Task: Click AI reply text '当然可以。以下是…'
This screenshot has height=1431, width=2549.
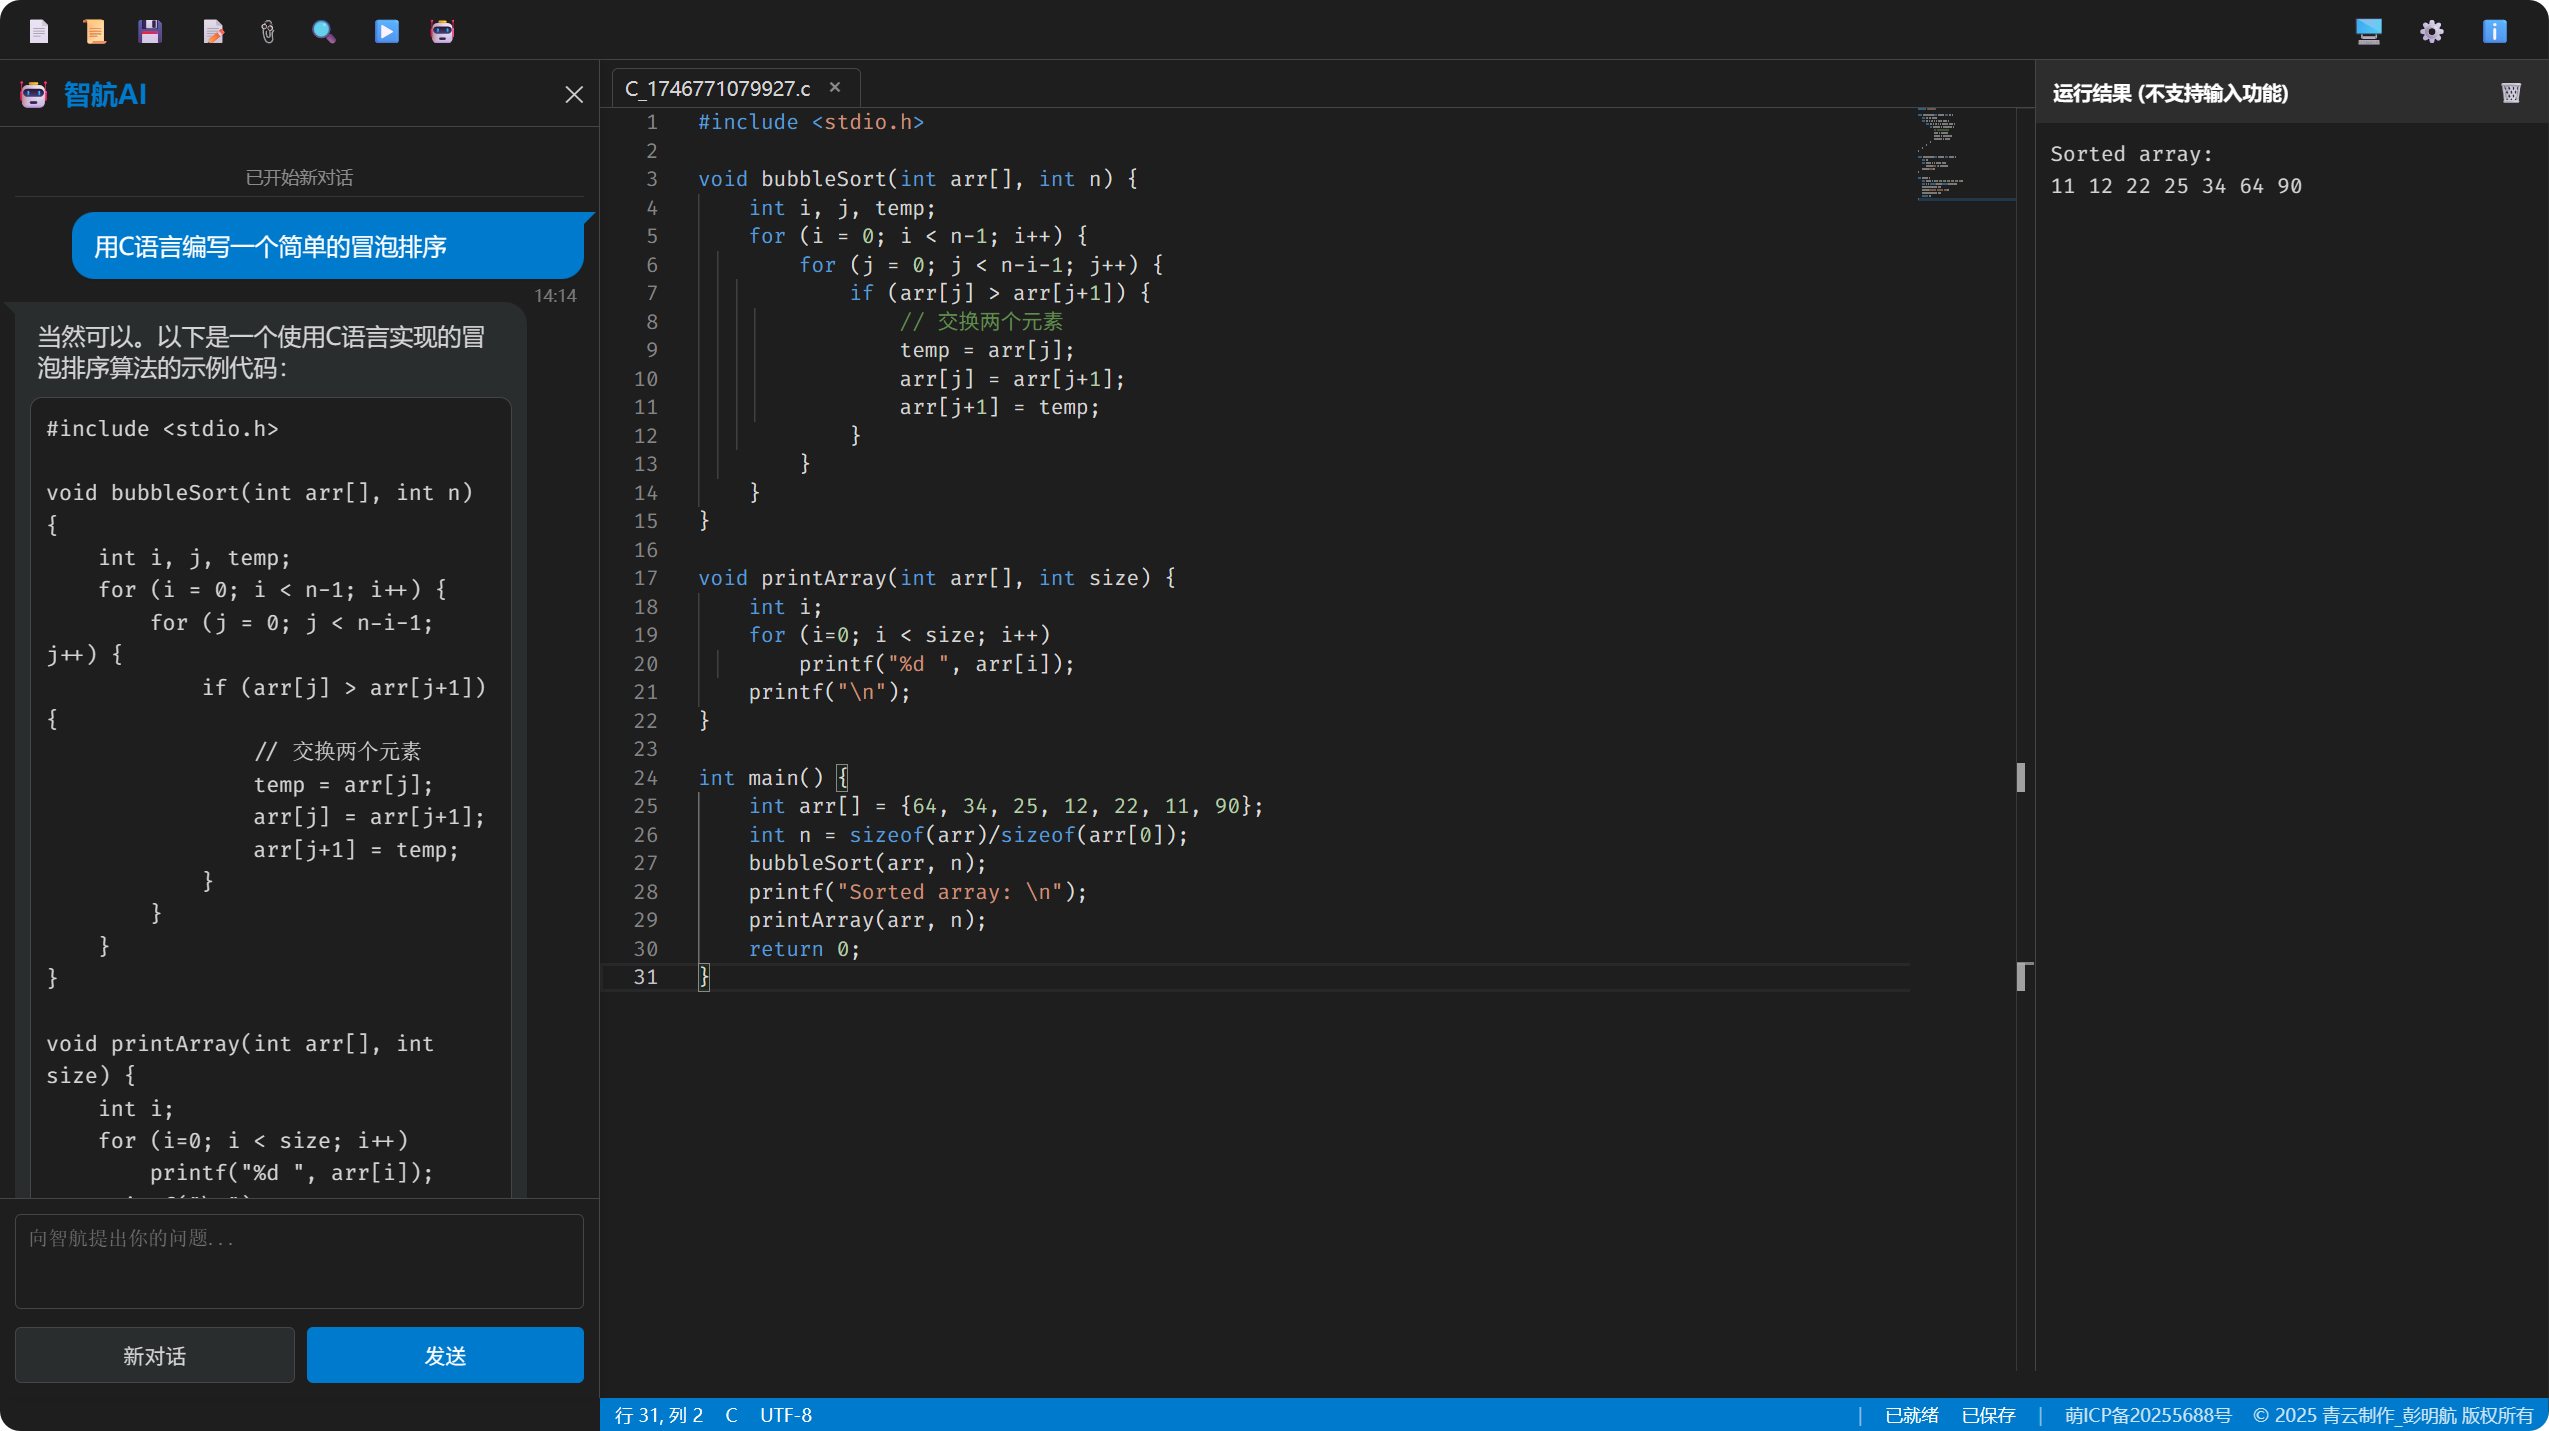Action: [x=262, y=352]
